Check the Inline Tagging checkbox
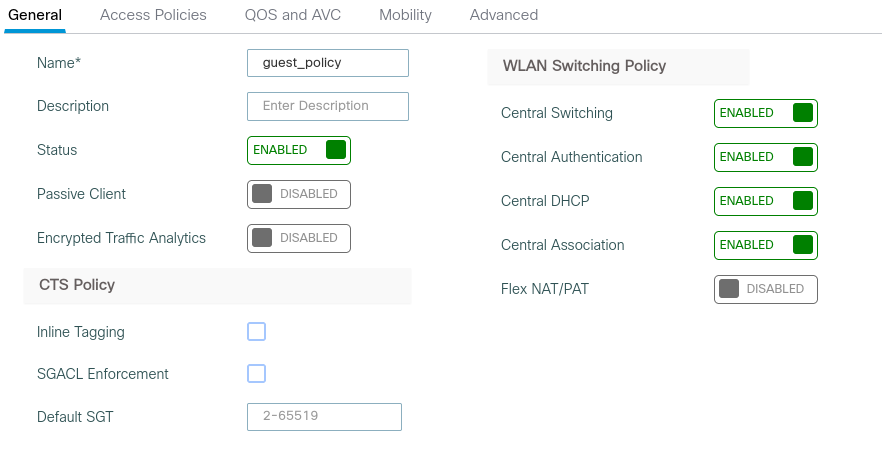Image resolution: width=882 pixels, height=449 pixels. [256, 332]
